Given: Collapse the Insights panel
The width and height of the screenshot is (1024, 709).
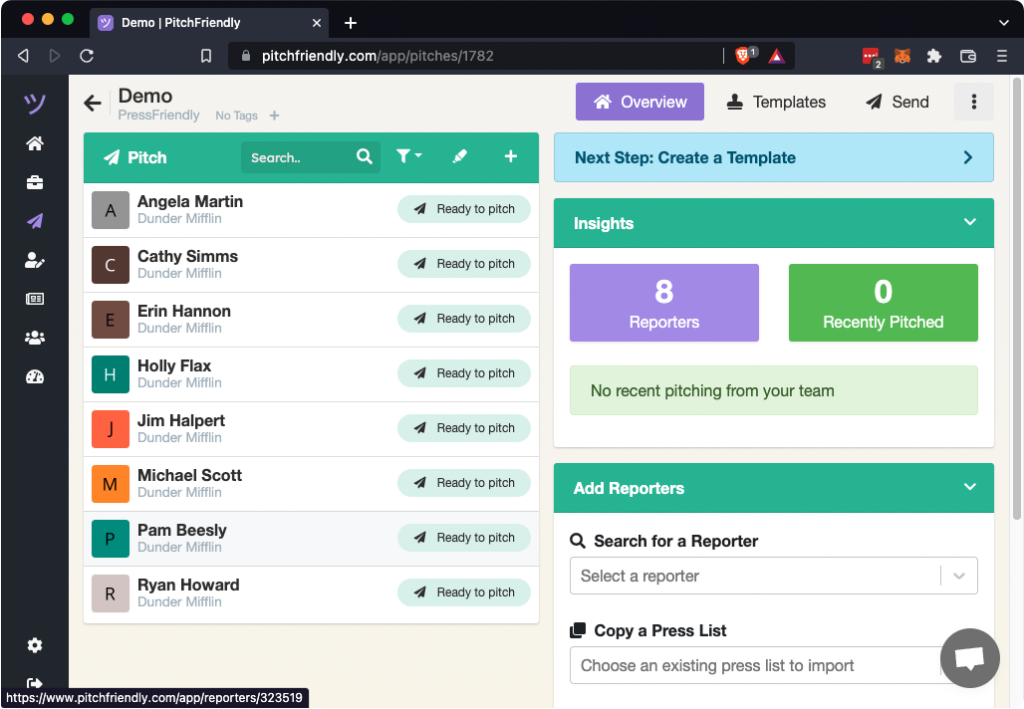Looking at the screenshot, I should point(969,223).
